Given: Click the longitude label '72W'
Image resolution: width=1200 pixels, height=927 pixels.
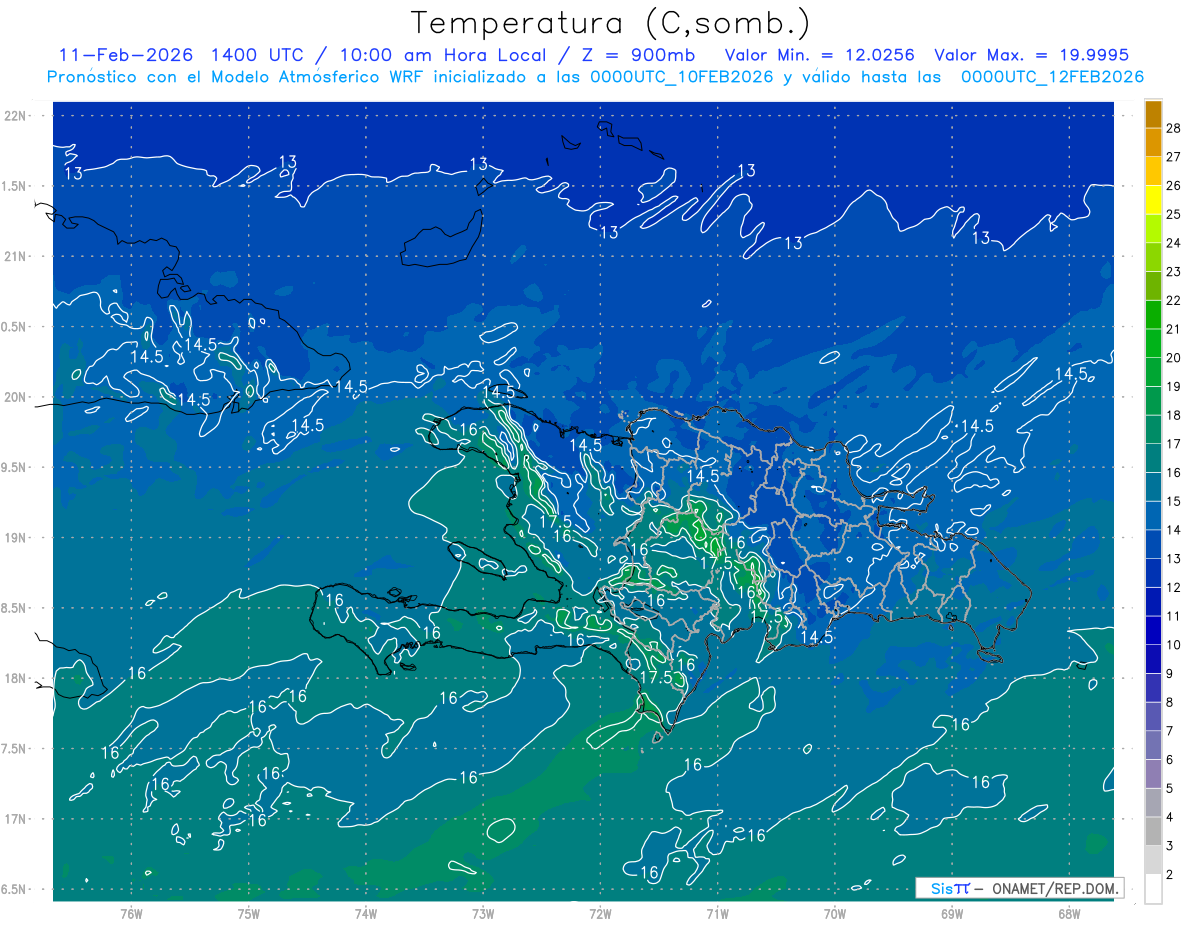Looking at the screenshot, I should tap(600, 914).
